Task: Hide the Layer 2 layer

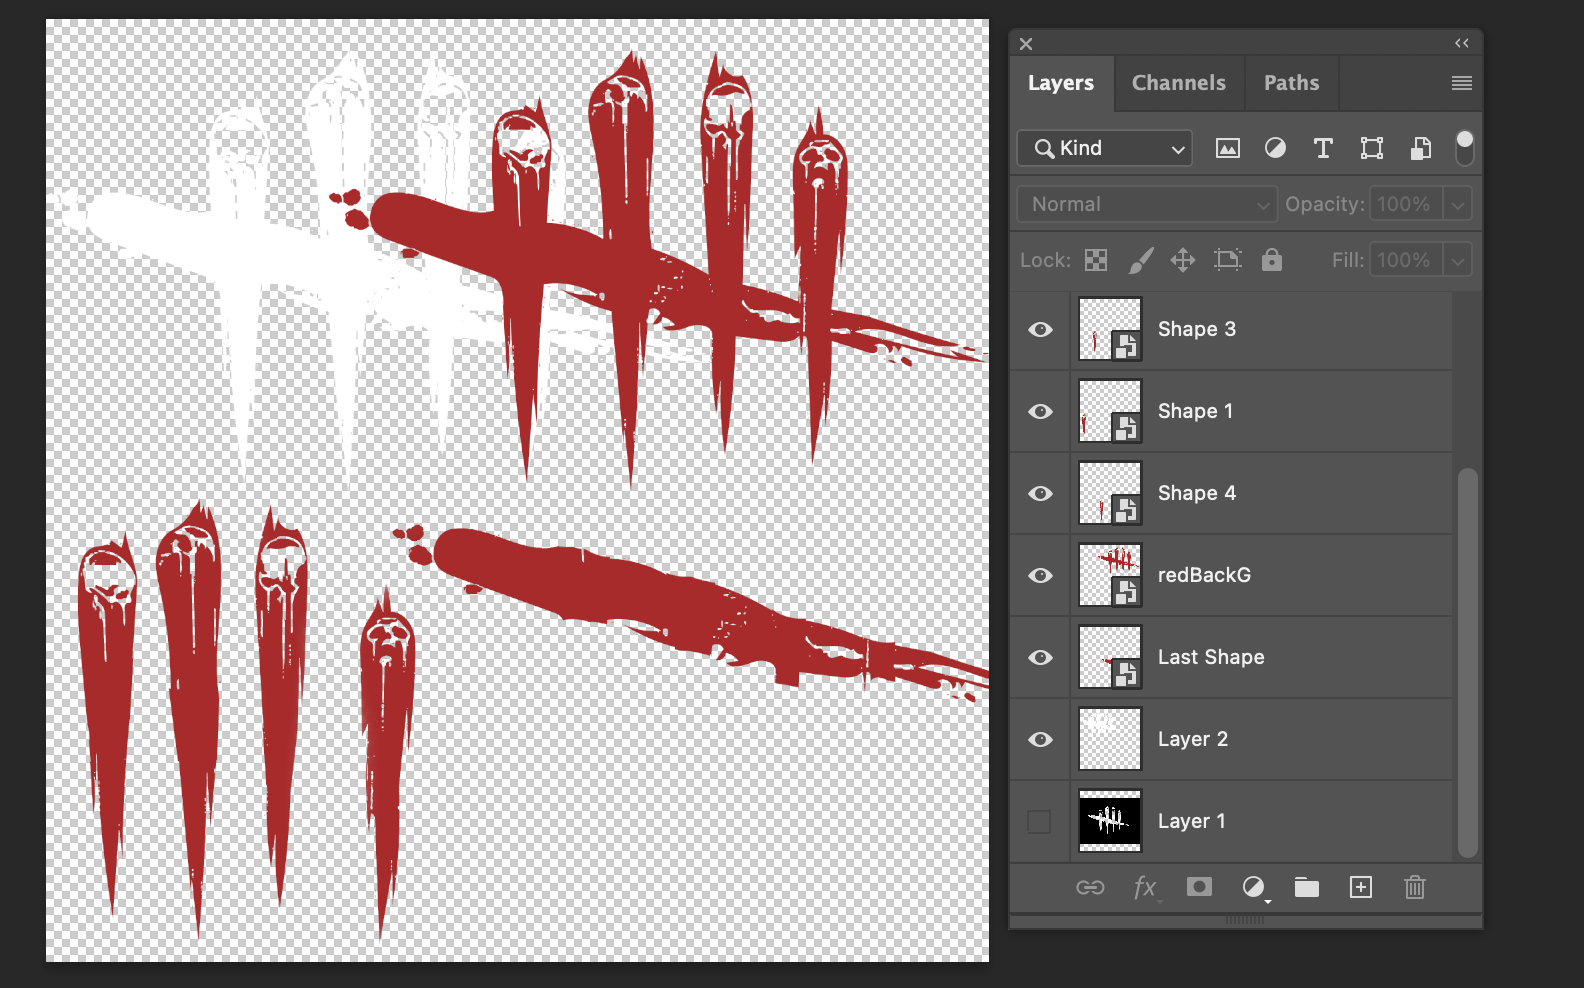Action: coord(1040,739)
